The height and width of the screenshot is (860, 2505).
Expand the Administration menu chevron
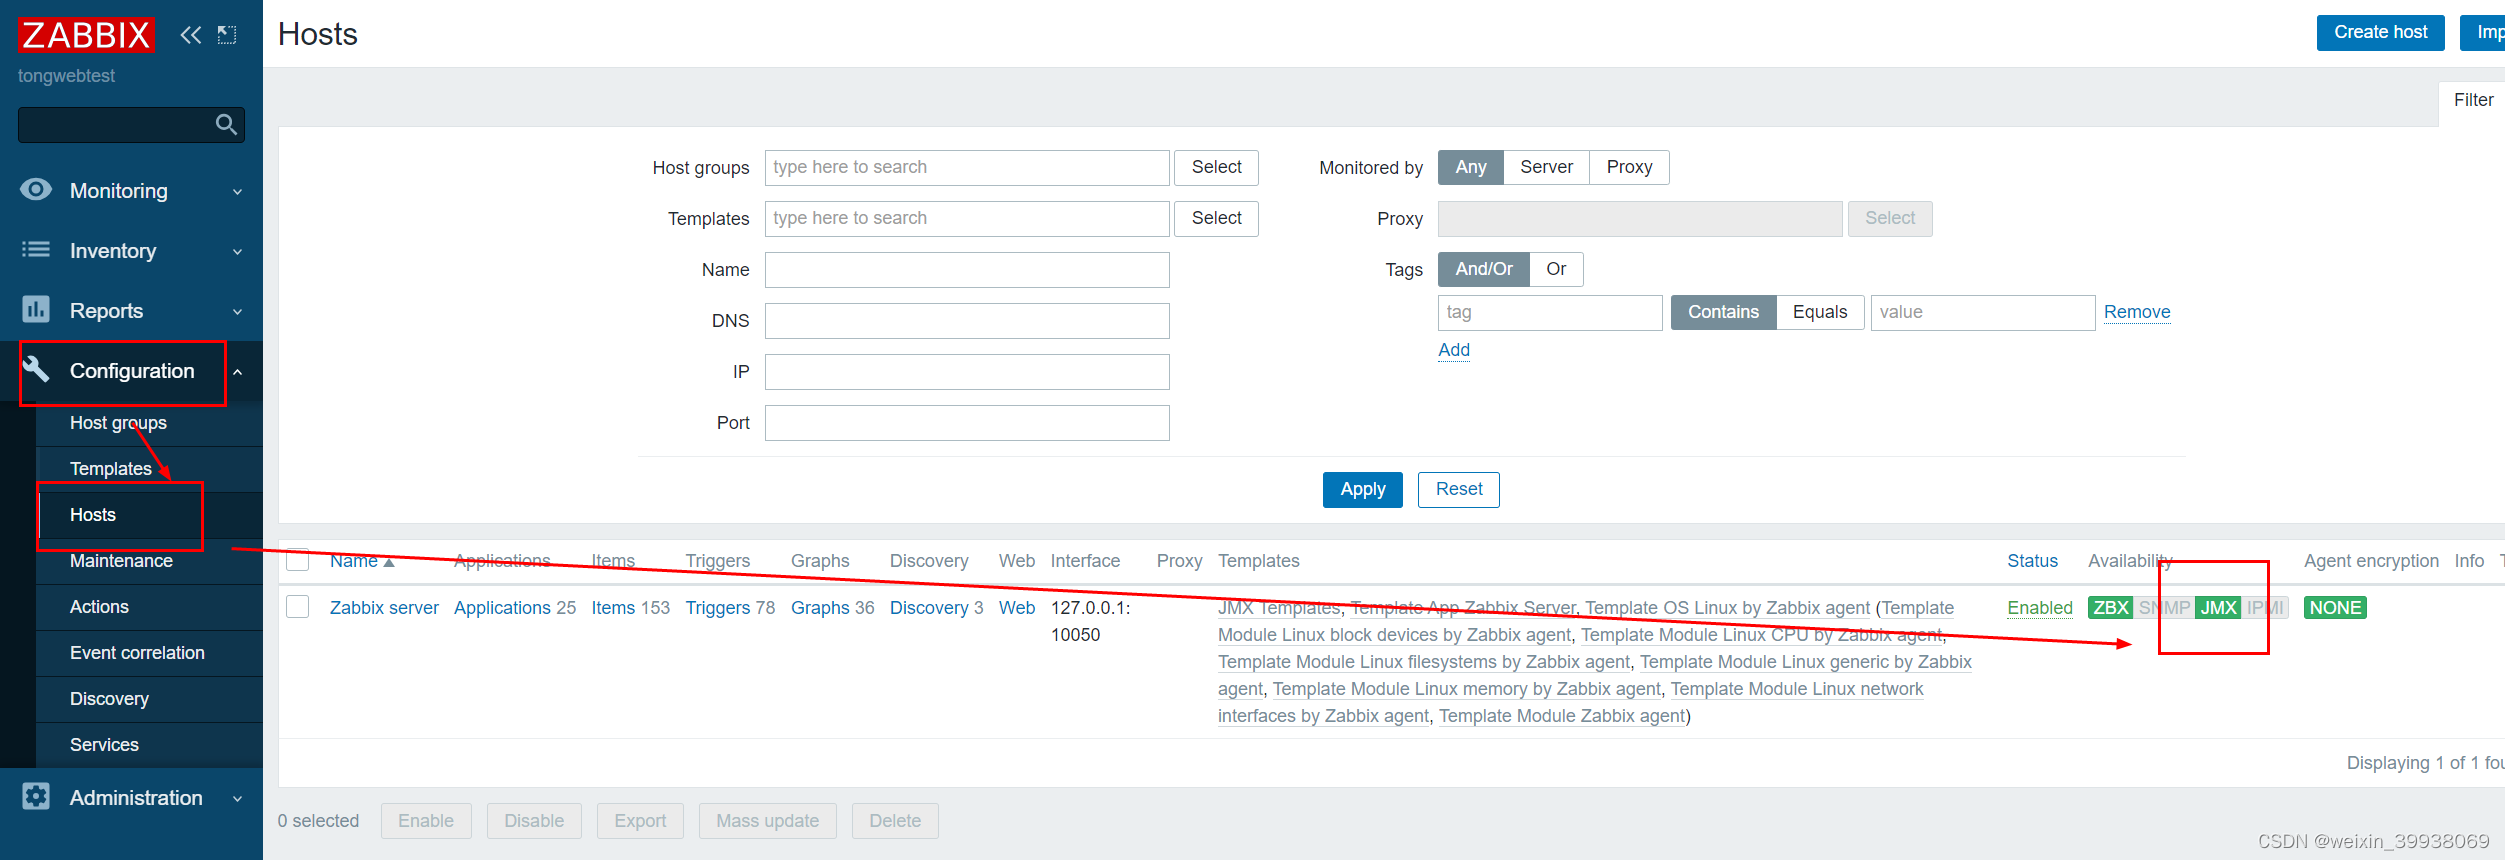tap(237, 799)
